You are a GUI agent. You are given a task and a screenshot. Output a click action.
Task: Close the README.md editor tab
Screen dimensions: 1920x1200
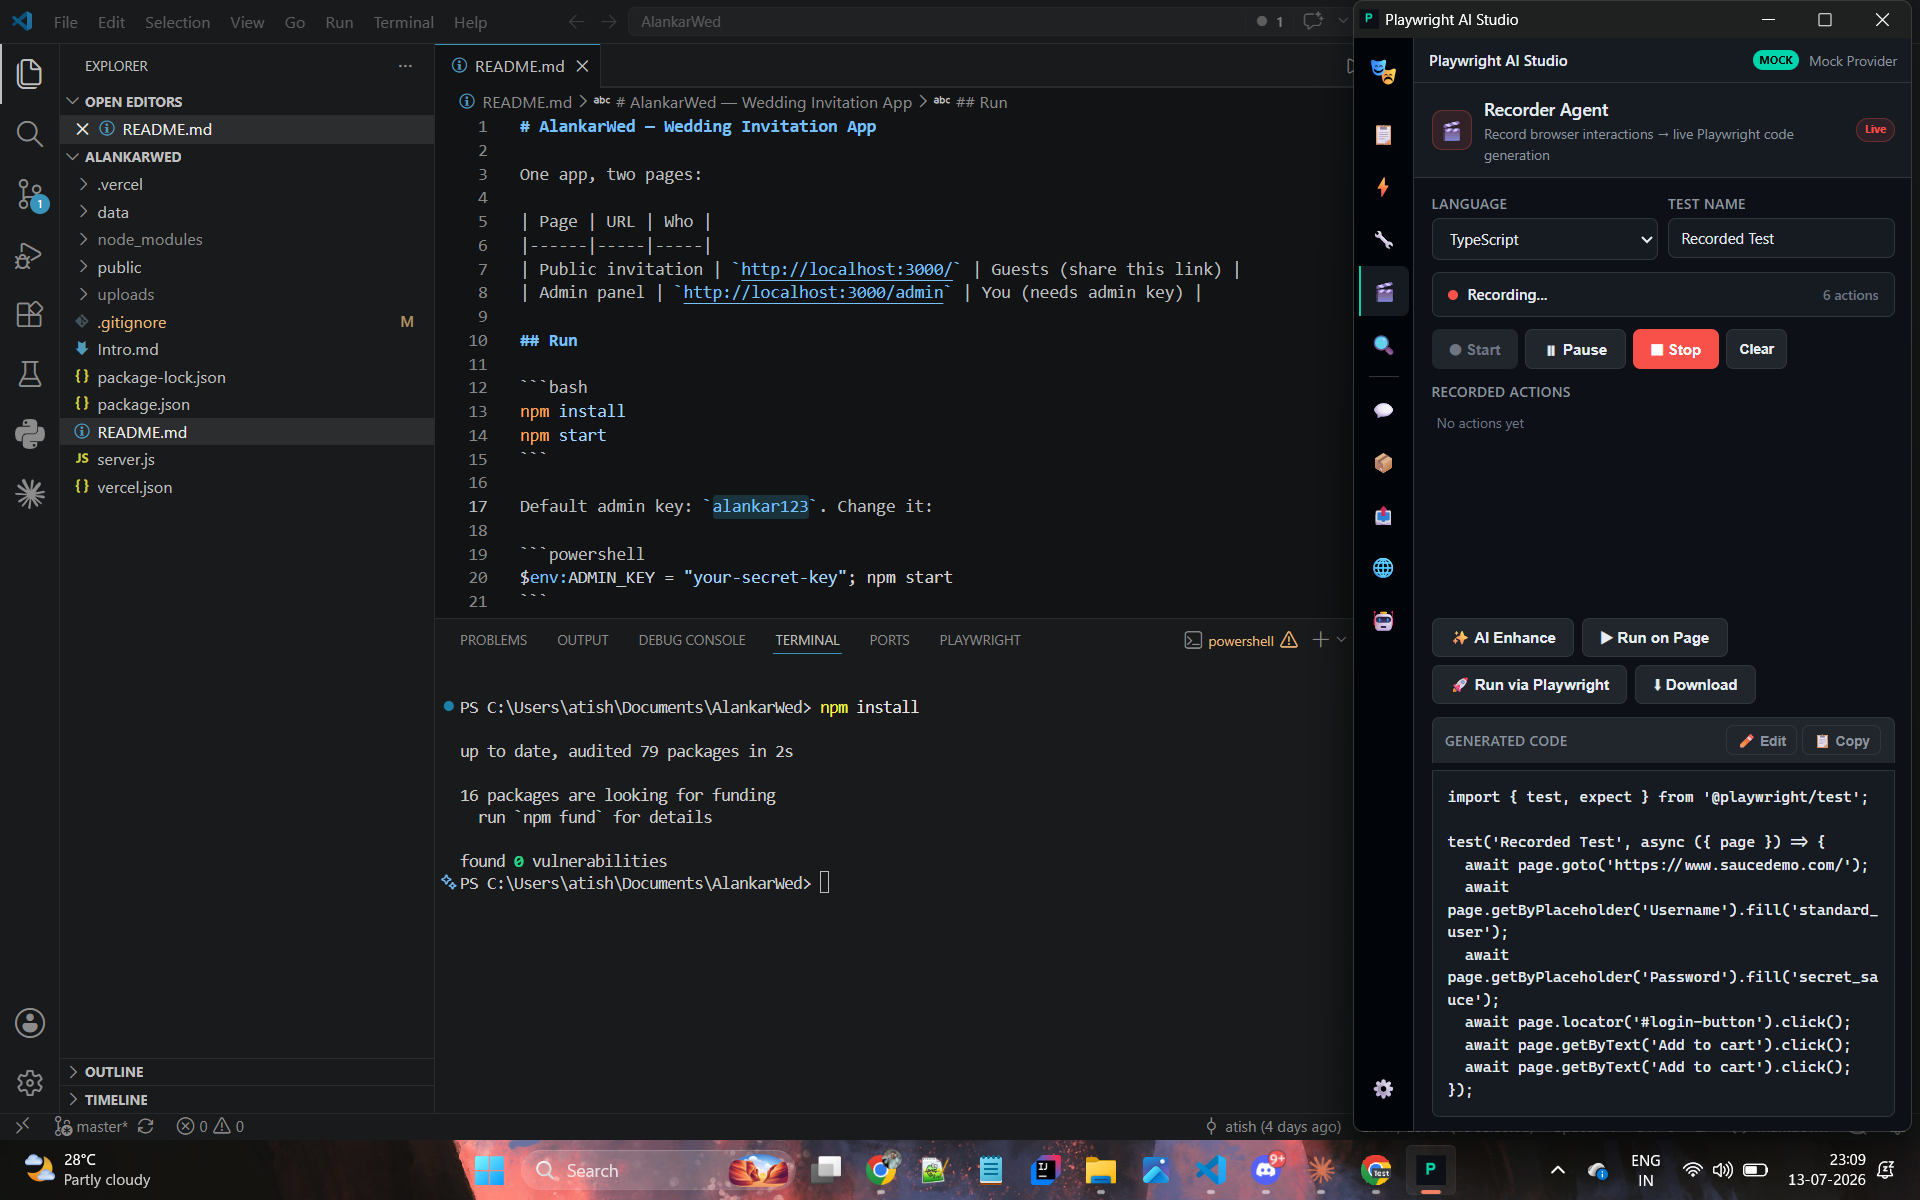click(582, 66)
